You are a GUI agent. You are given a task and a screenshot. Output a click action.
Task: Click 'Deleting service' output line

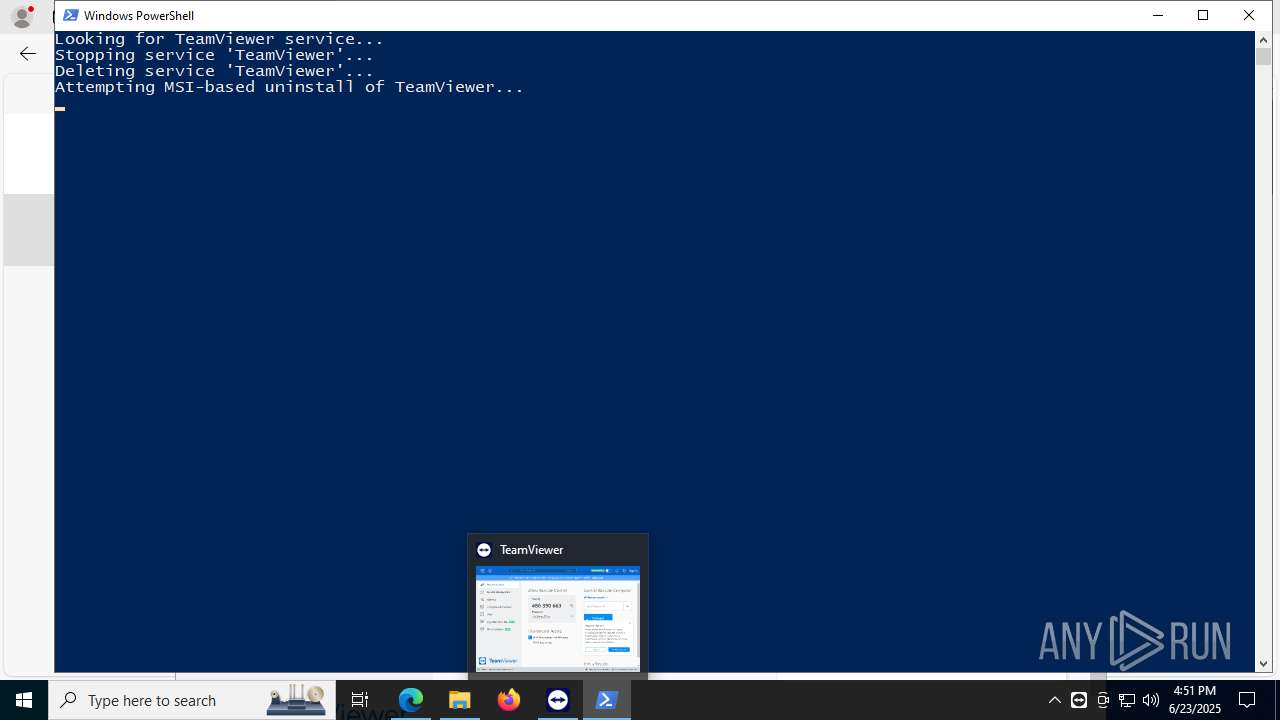214,71
